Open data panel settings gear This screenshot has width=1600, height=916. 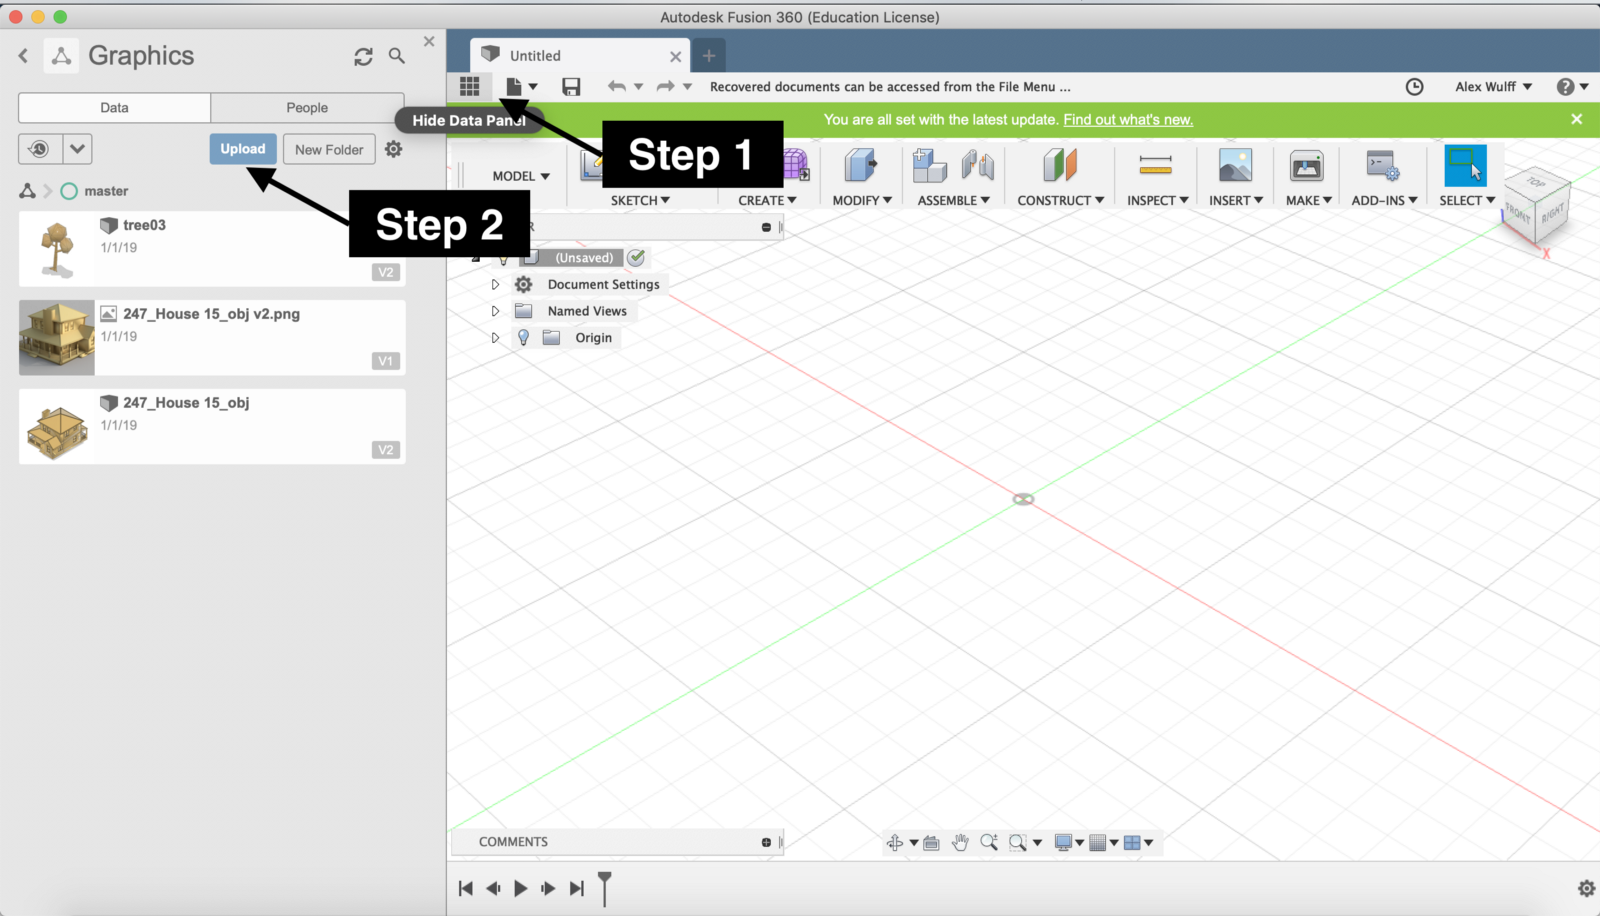(x=394, y=149)
